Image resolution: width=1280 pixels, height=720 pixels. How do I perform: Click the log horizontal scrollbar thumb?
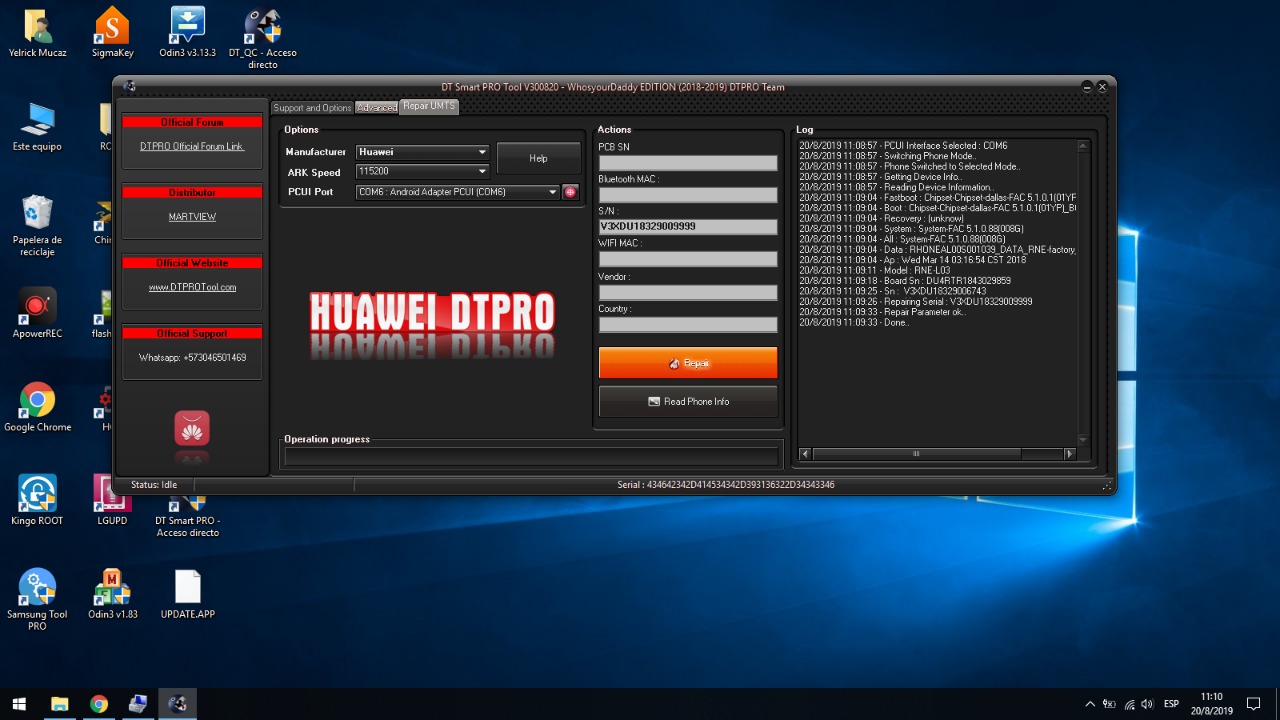916,454
